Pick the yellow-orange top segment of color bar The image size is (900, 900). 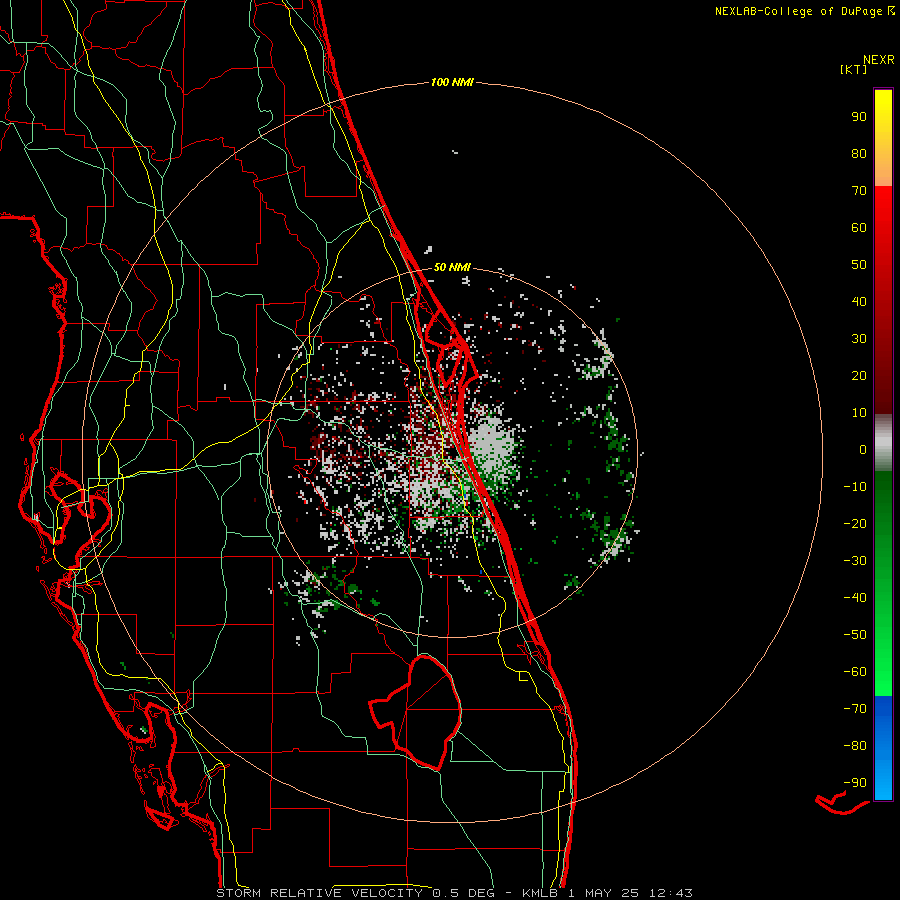coord(883,138)
